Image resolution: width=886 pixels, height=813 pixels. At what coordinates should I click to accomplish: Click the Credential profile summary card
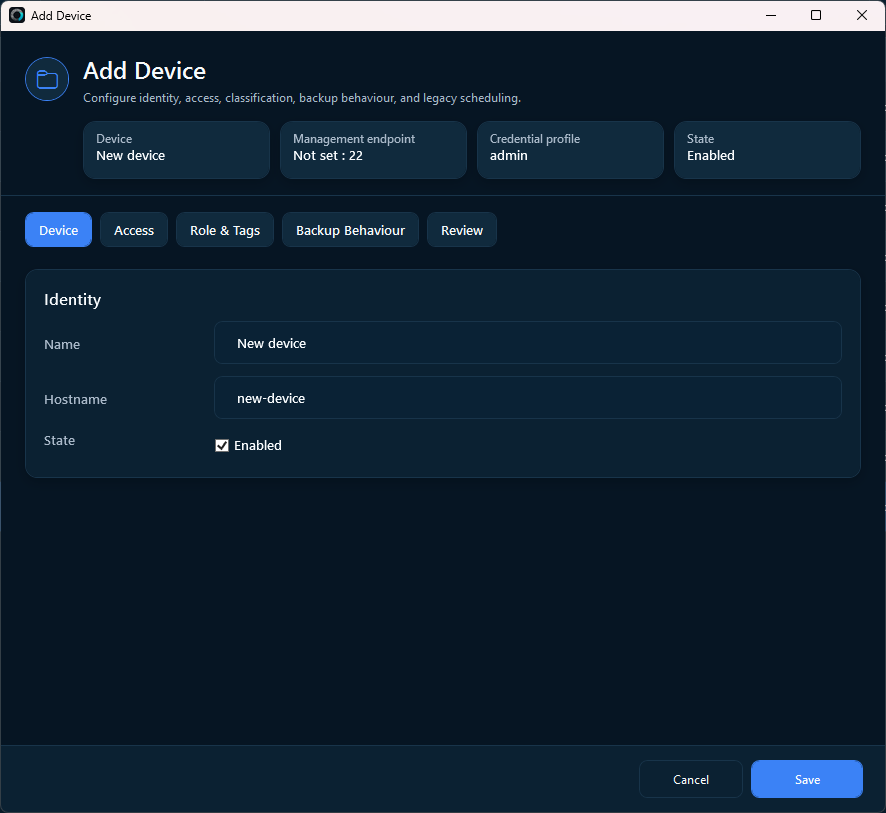(570, 150)
